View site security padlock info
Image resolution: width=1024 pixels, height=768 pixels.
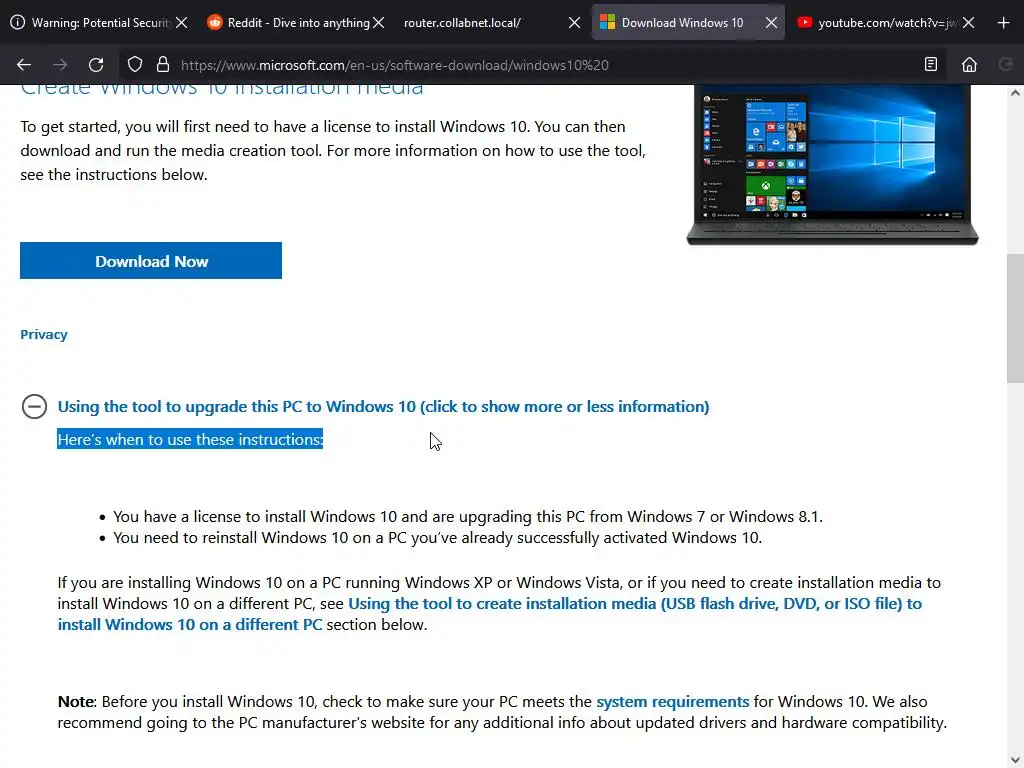[163, 65]
